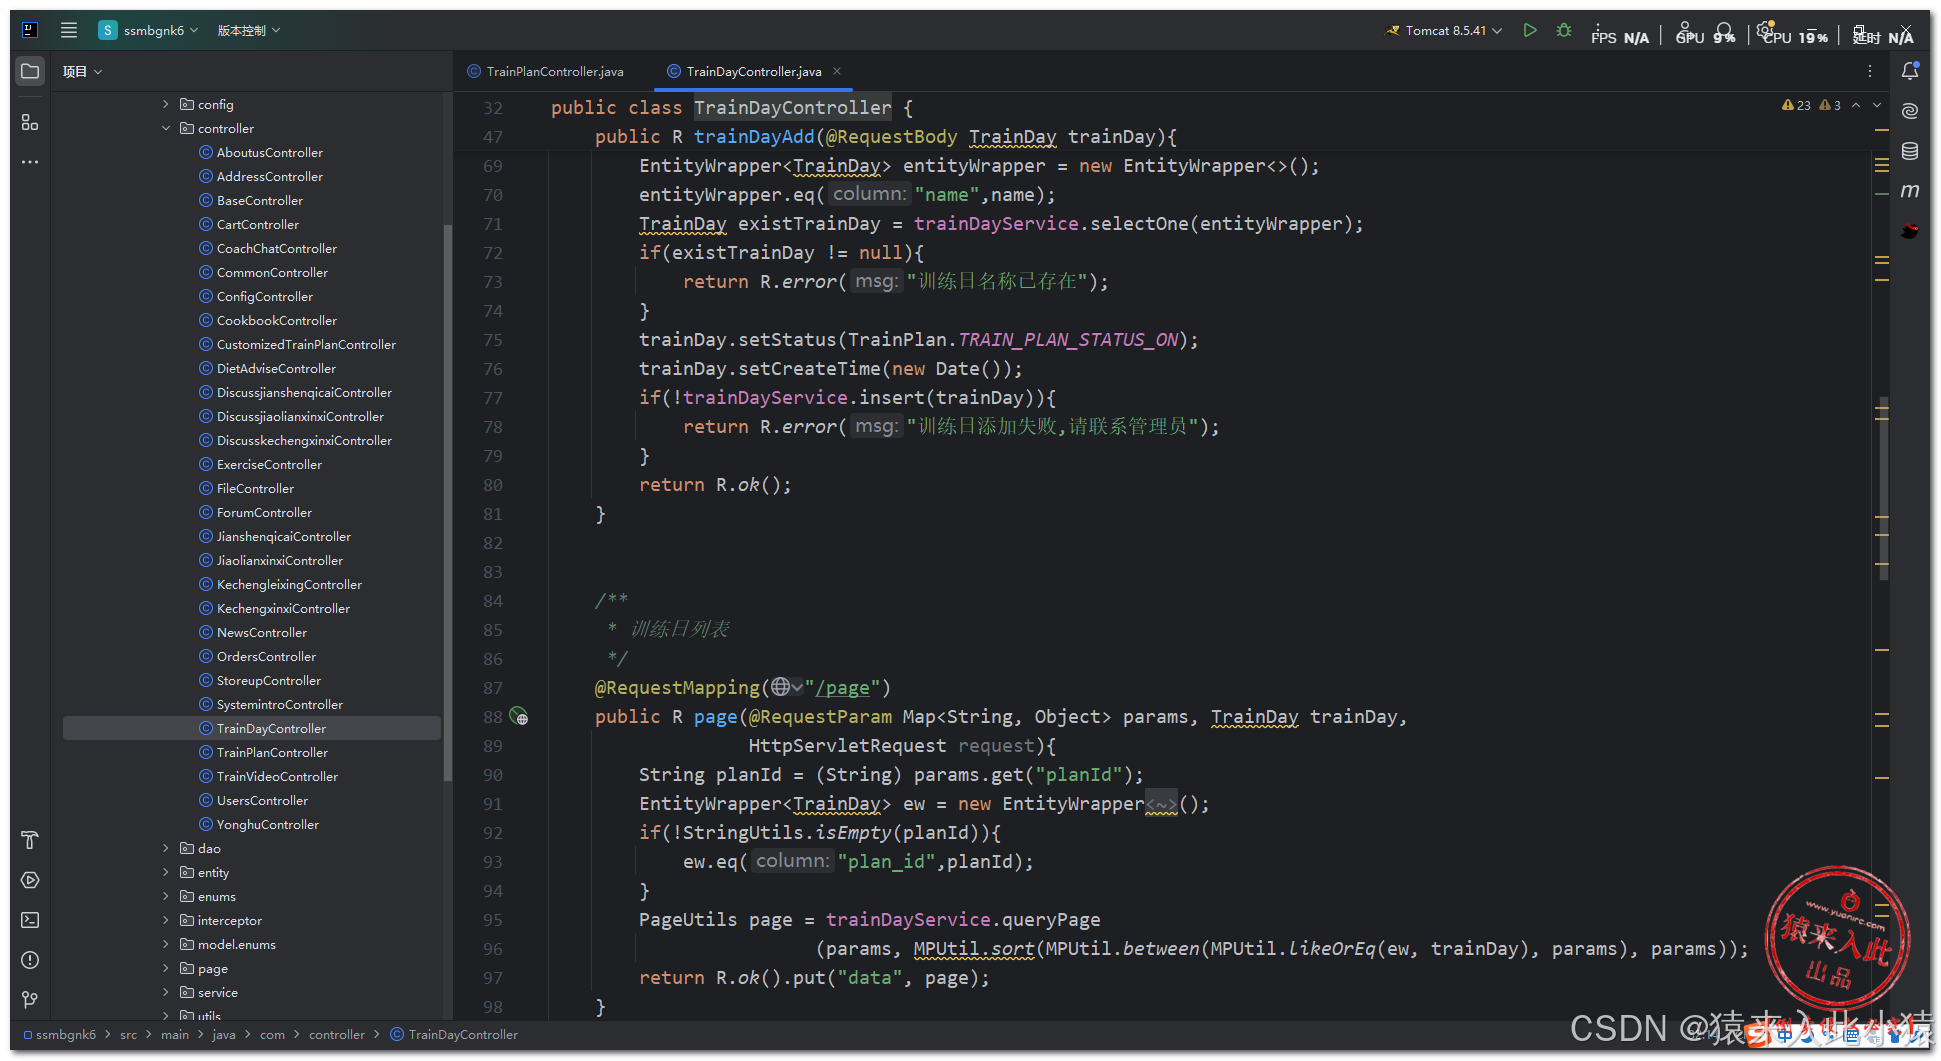Click the editor vertical scrollbar
The height and width of the screenshot is (1061, 1941).
1883,488
